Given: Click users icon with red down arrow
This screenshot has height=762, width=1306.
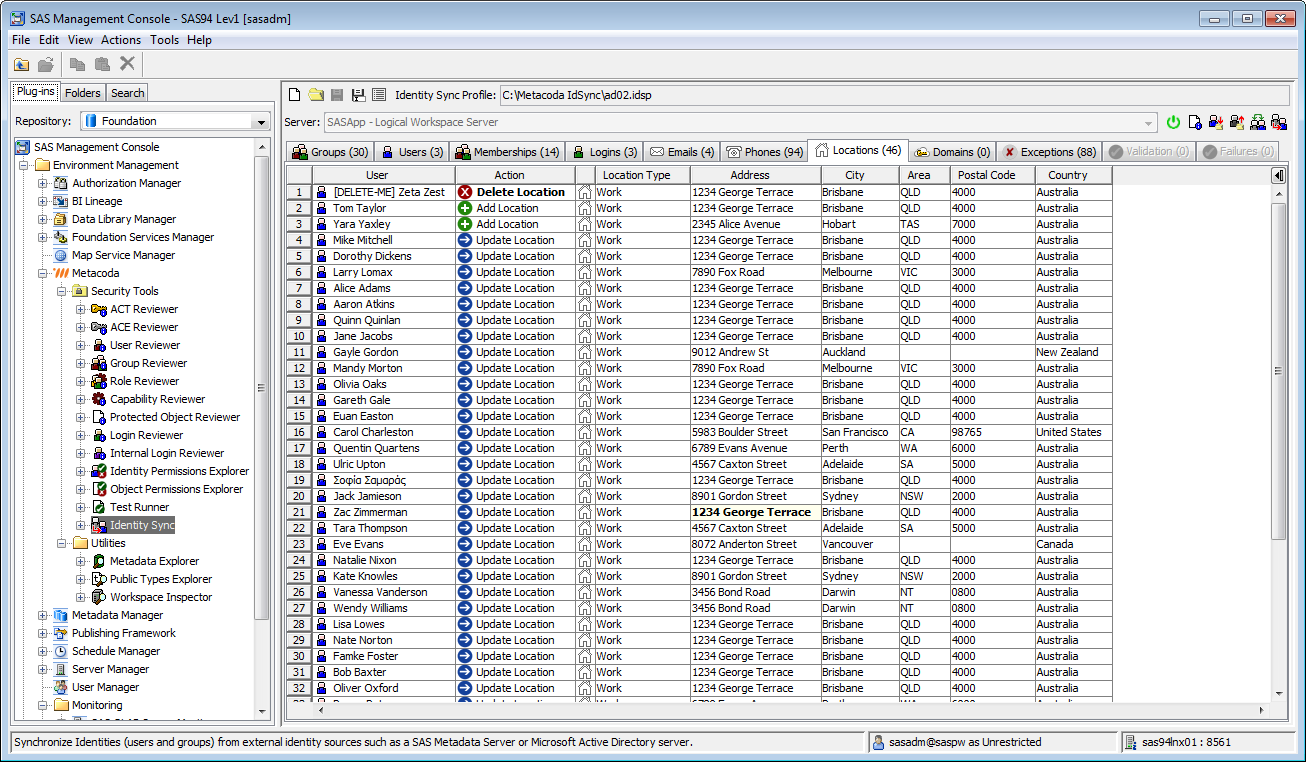Looking at the screenshot, I should coord(1216,122).
